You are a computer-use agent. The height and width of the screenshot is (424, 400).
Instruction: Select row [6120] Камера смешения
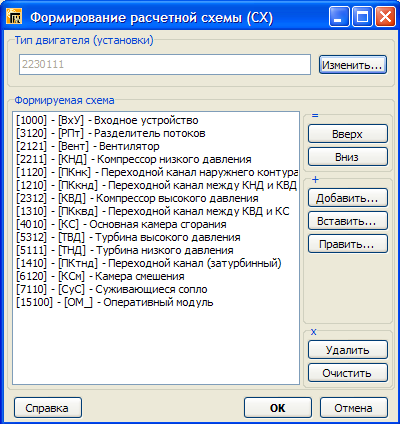(156, 276)
